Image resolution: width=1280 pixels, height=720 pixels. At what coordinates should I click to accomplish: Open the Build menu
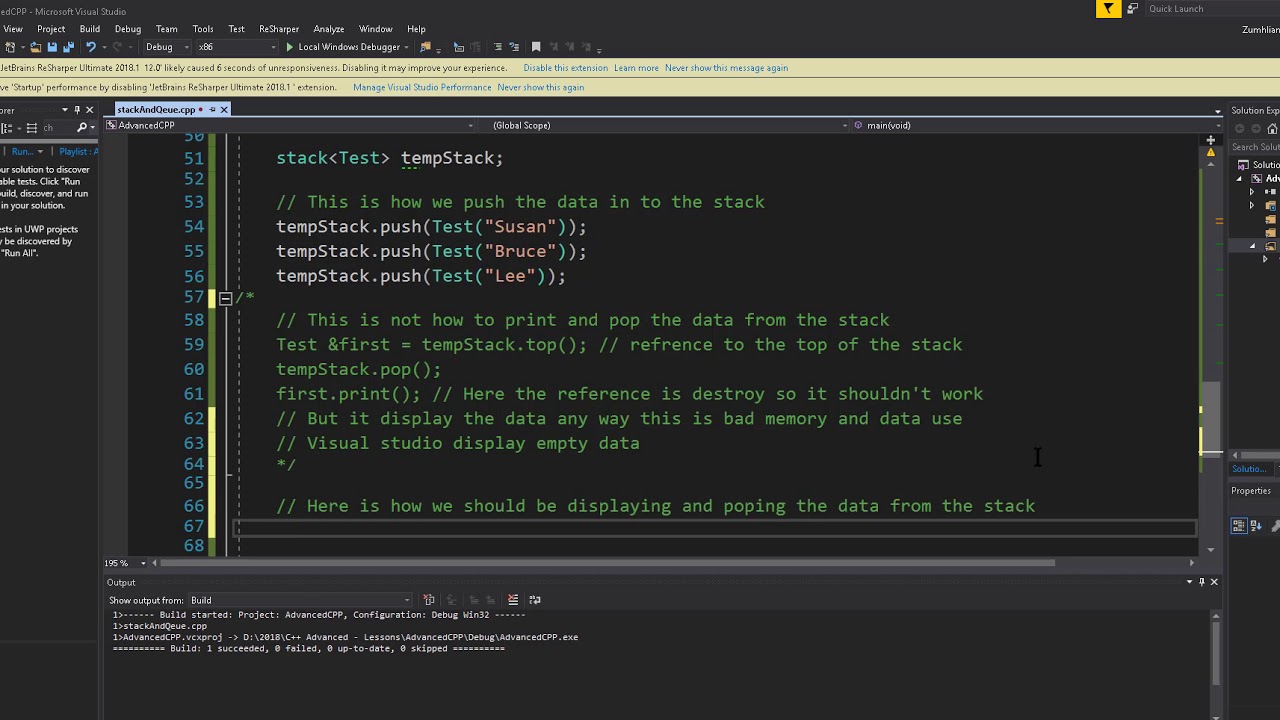pos(90,29)
